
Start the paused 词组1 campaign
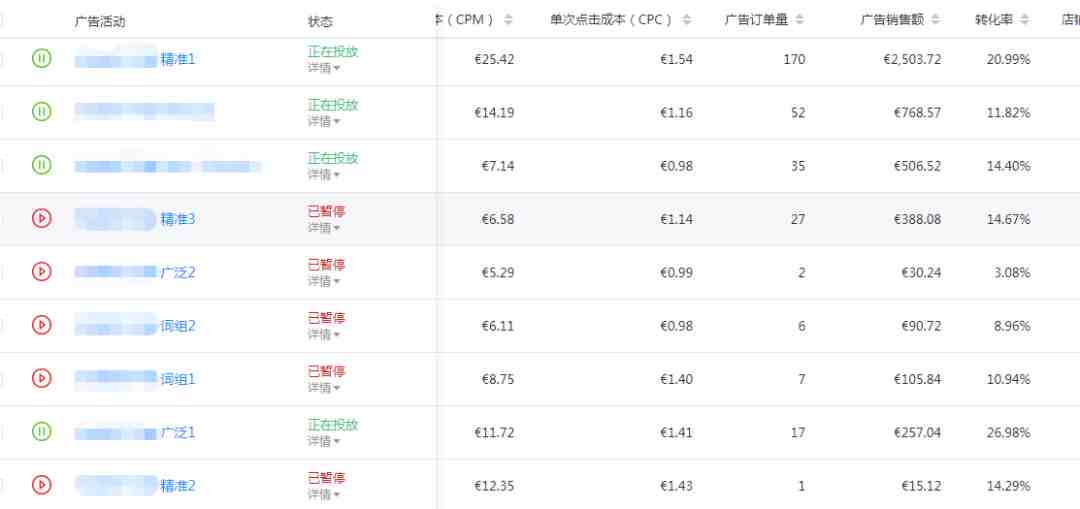41,378
